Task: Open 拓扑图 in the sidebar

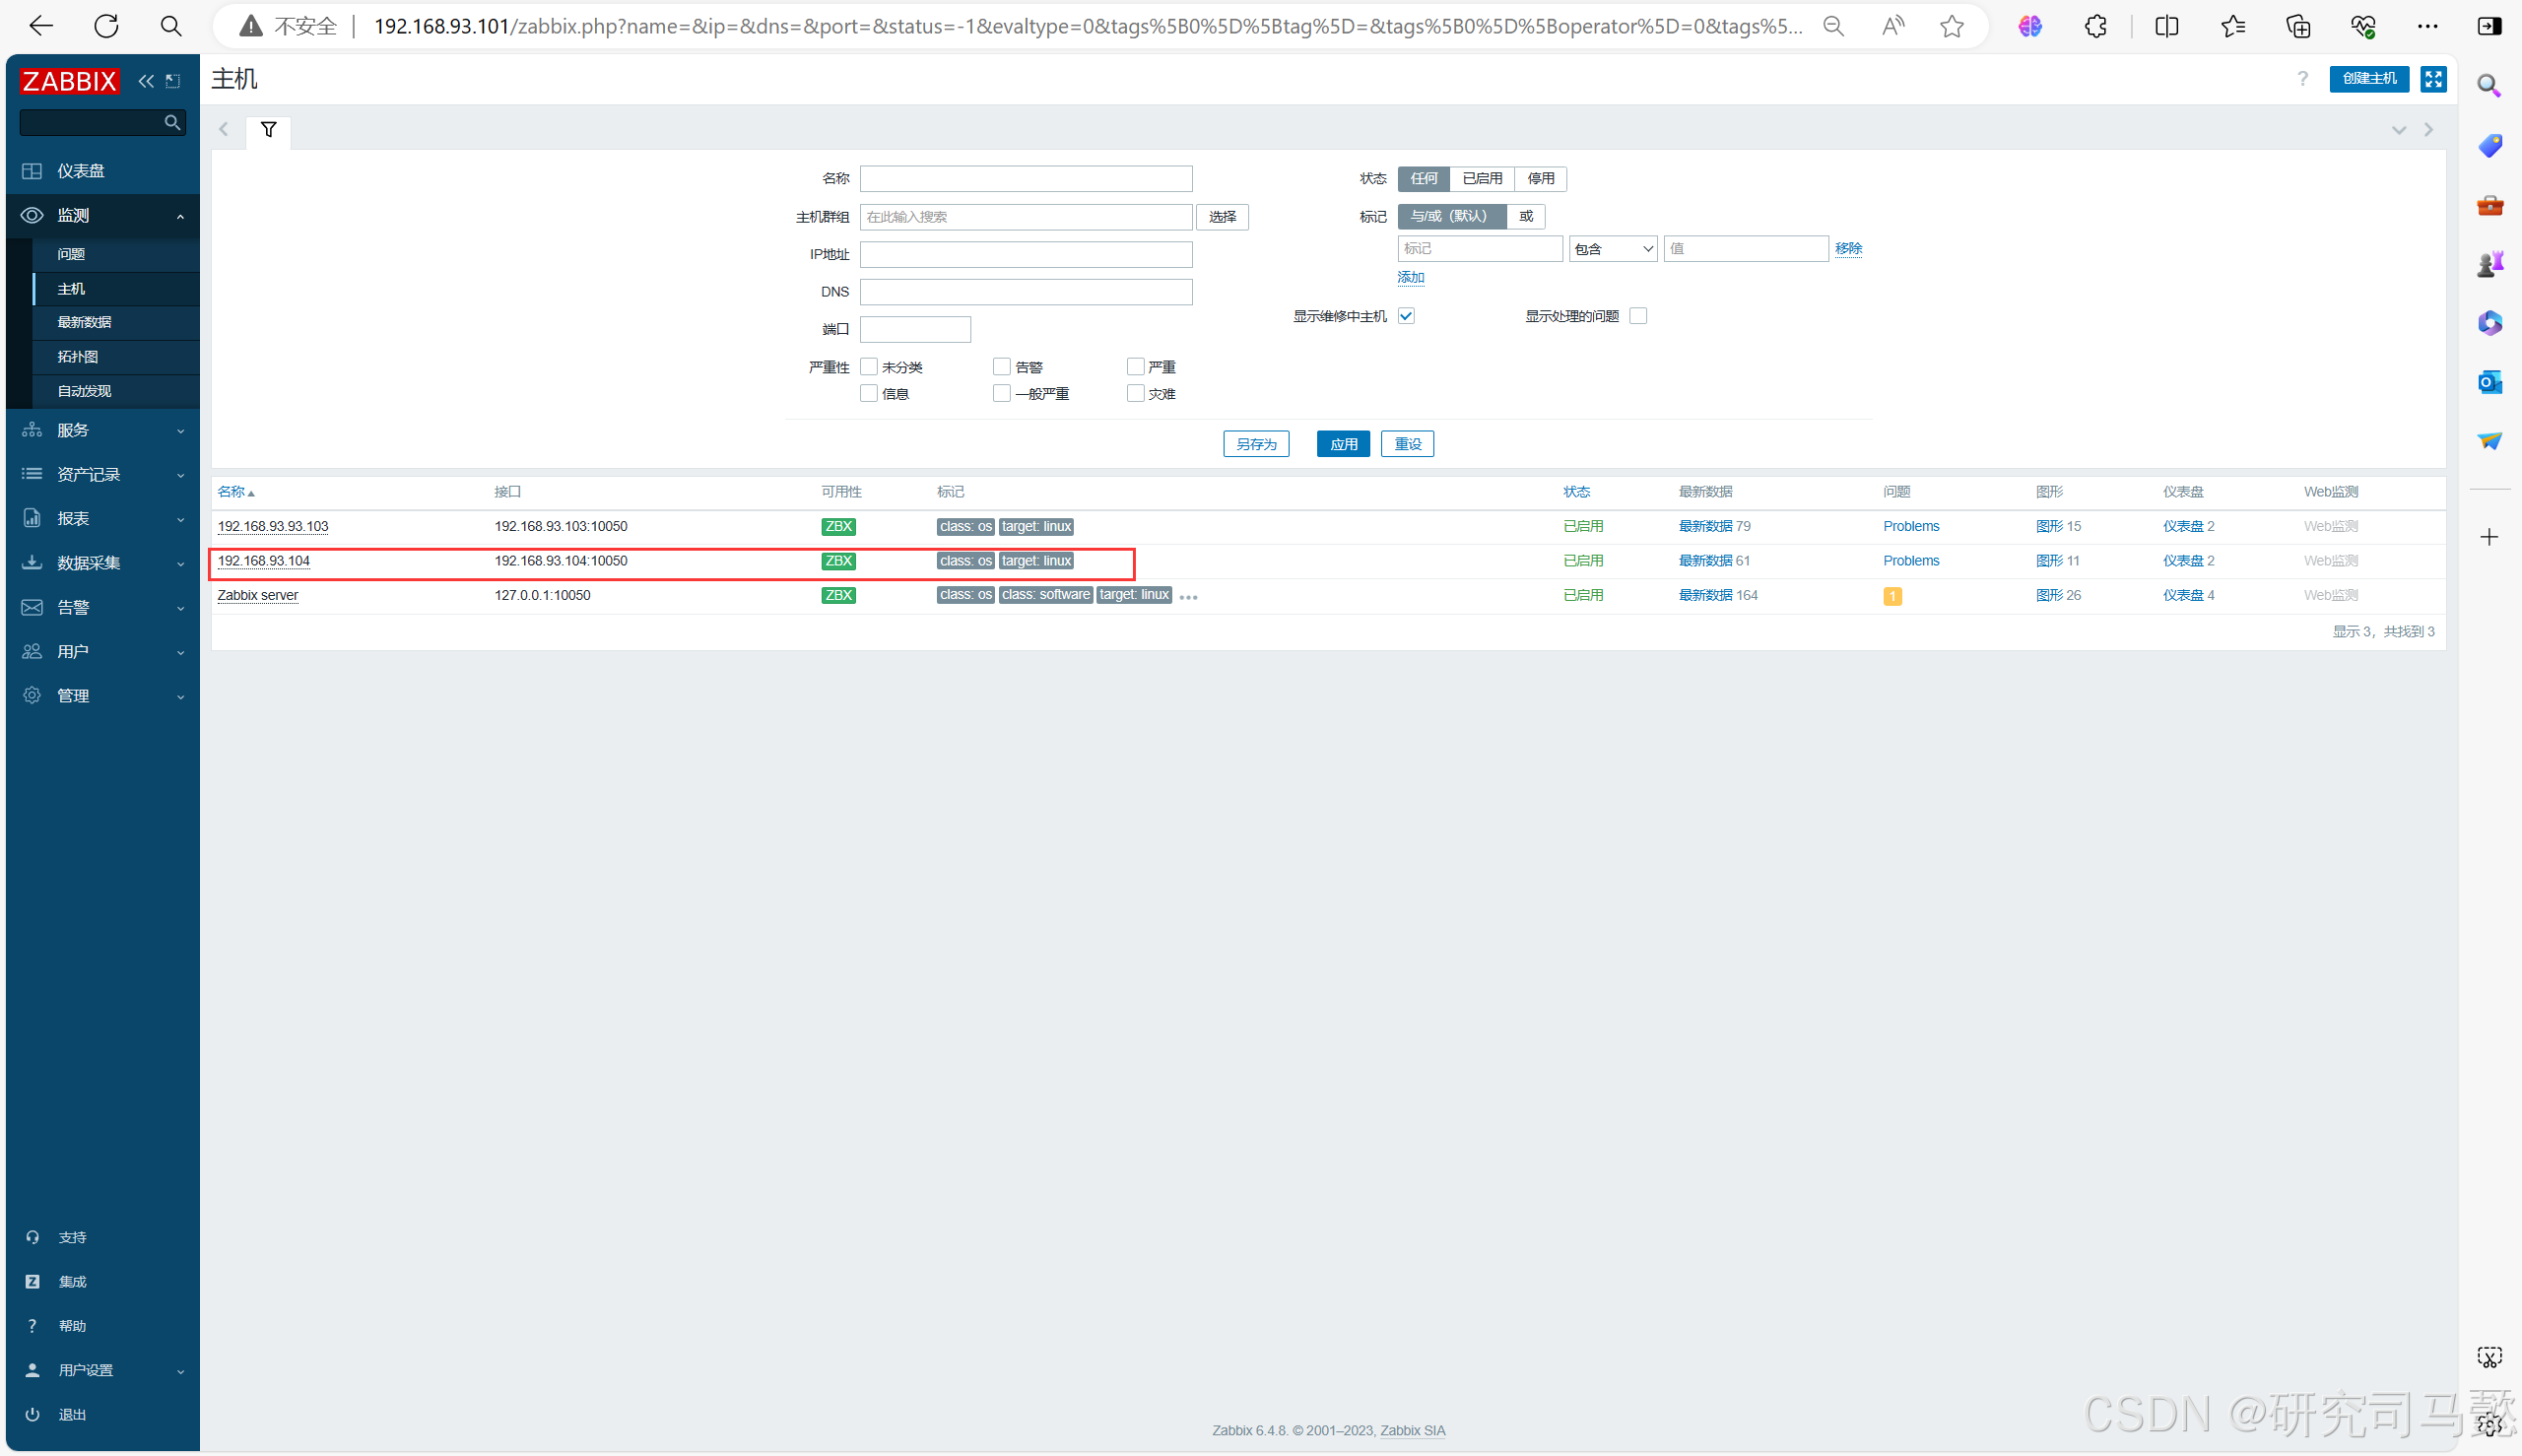Action: click(77, 357)
